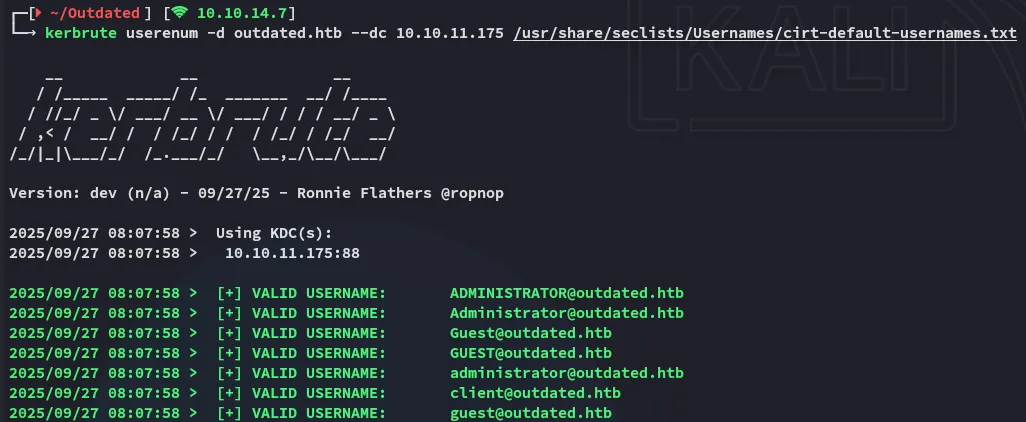This screenshot has width=1026, height=422.
Task: Click the 10.10.11.175:88 KDC entry
Action: pyautogui.click(x=292, y=253)
